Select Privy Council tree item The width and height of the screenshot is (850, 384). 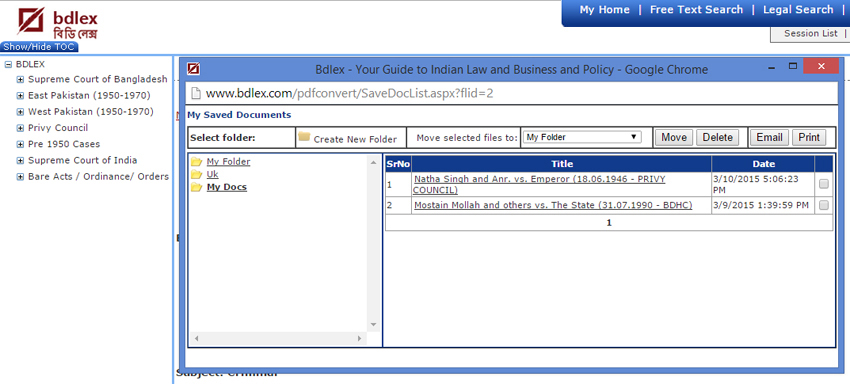[x=58, y=128]
